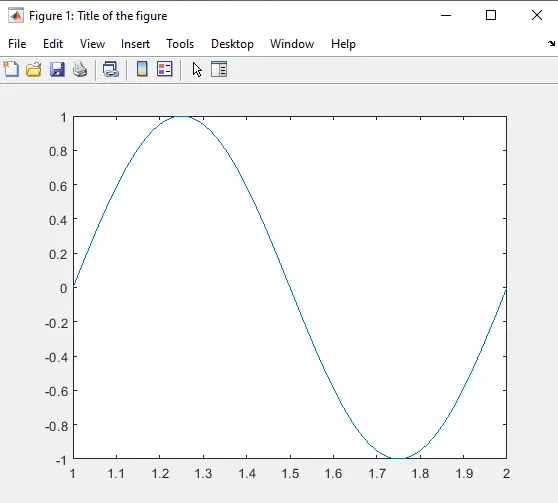
Task: Expand the Desktop menu
Action: tap(232, 44)
